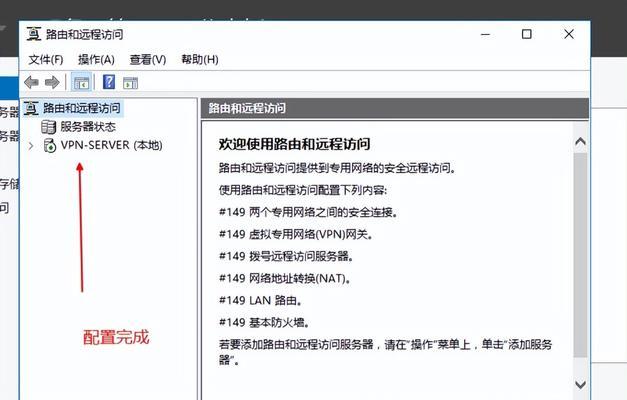The height and width of the screenshot is (400, 627).
Task: Open the blue Help question-mark icon
Action: pyautogui.click(x=109, y=82)
